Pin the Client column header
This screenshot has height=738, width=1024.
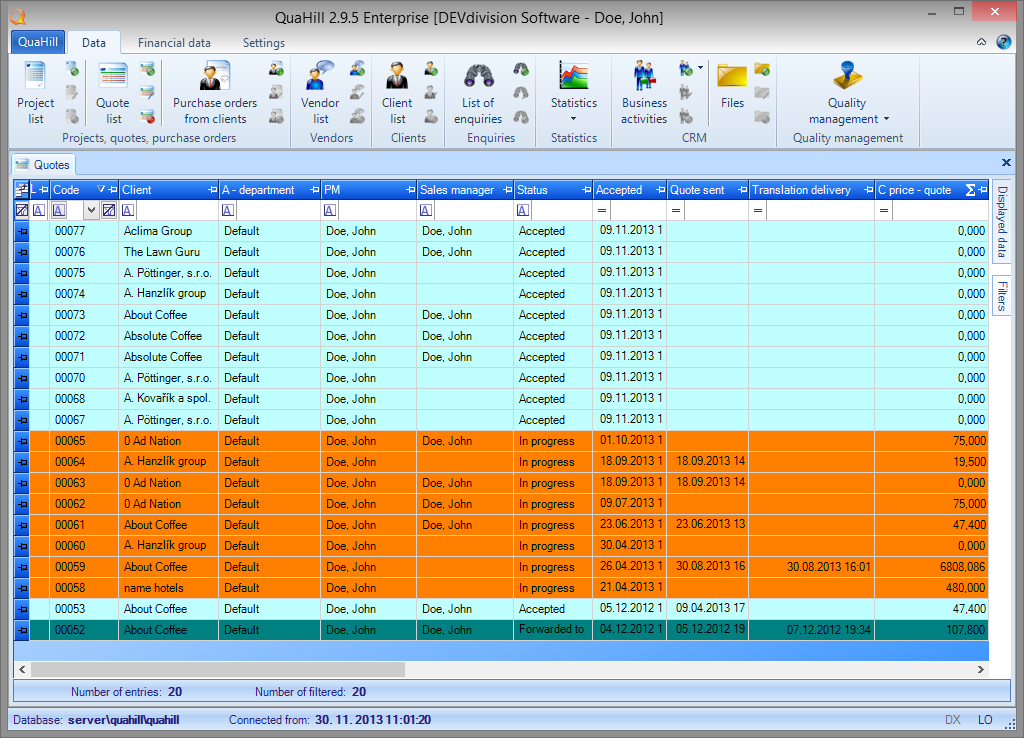(212, 190)
